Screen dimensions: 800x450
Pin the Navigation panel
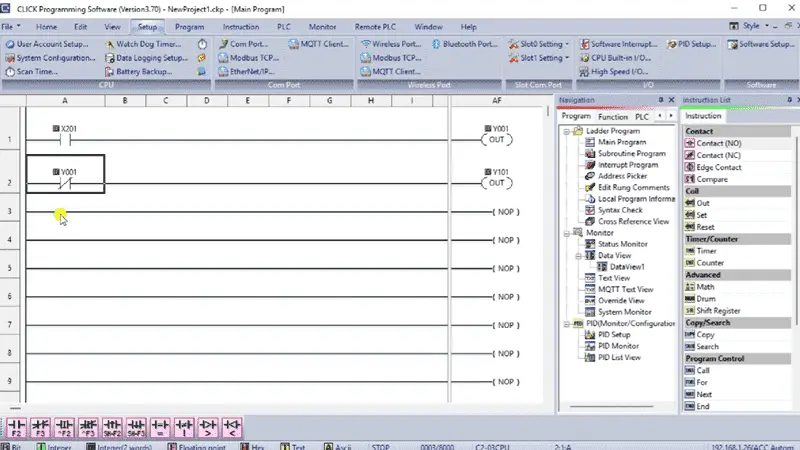coord(661,100)
